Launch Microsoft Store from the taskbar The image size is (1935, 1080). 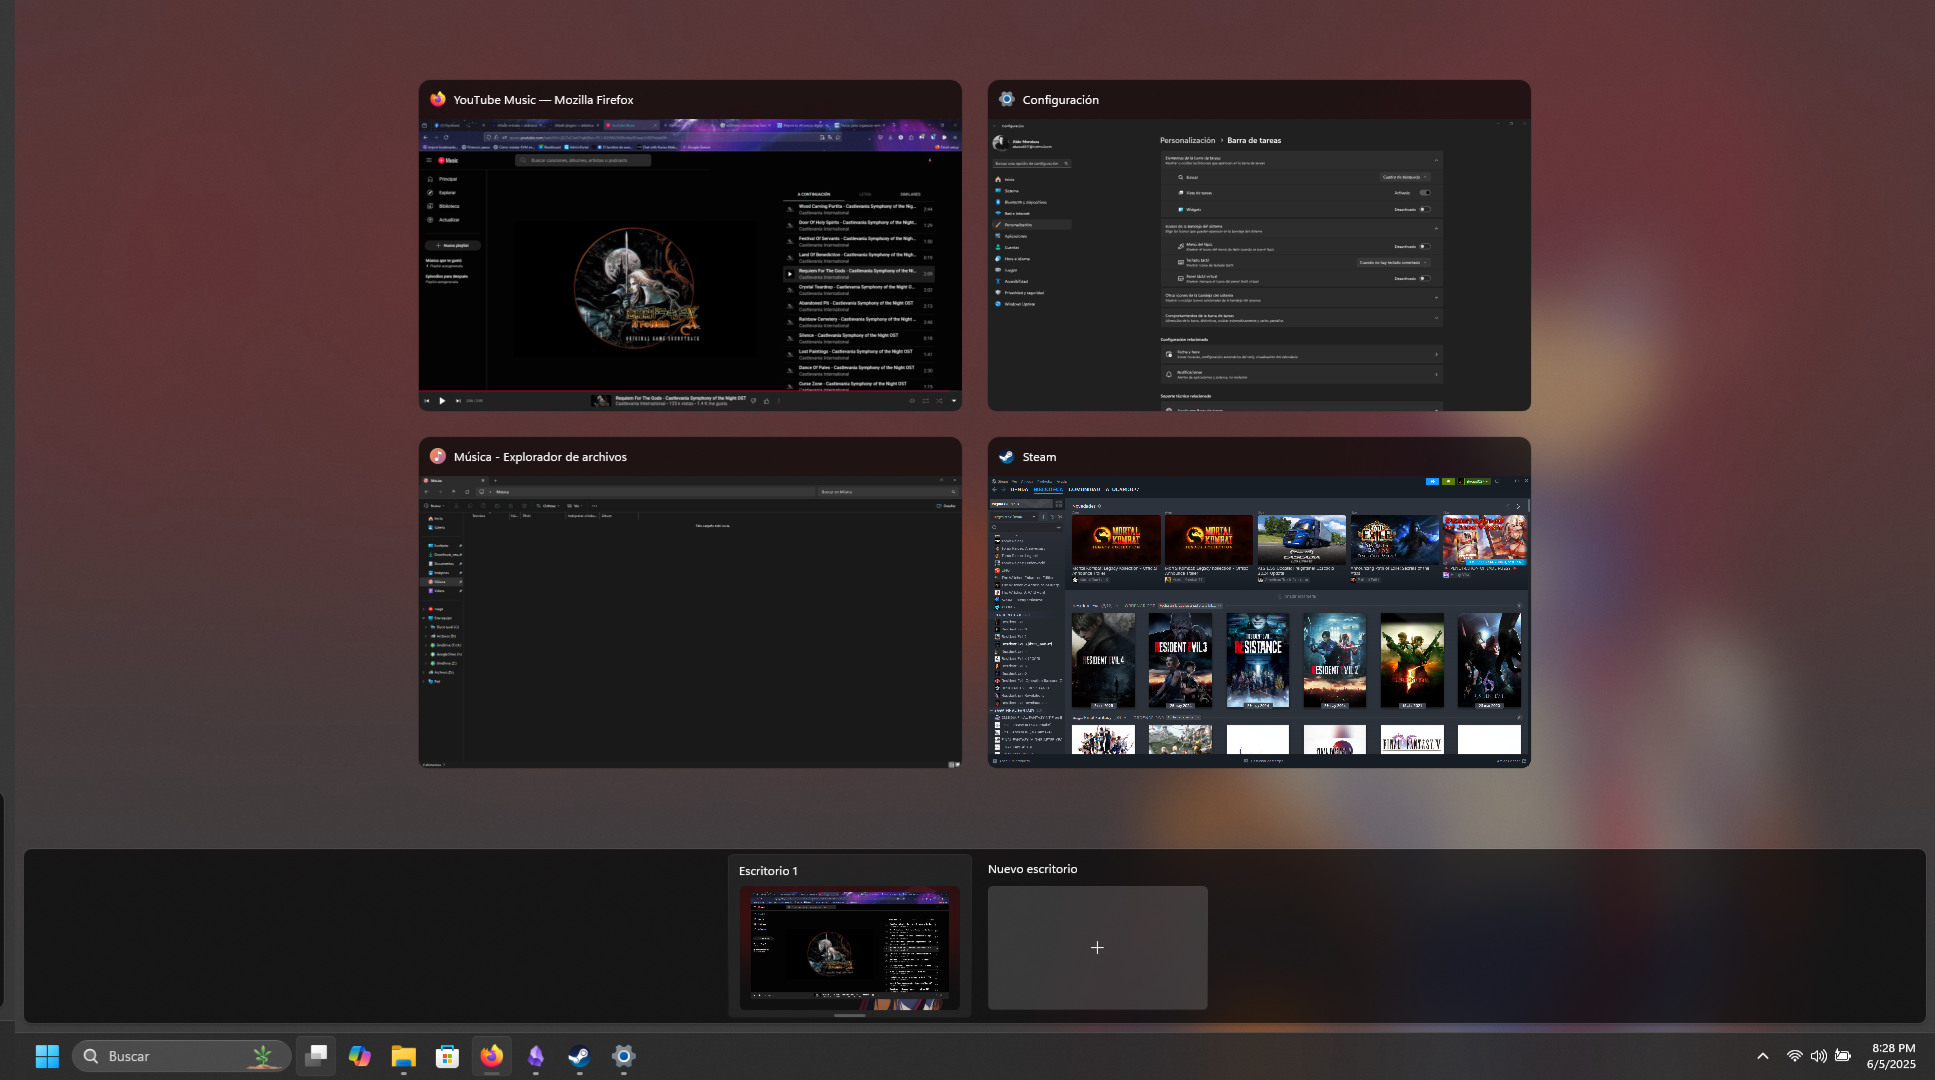(x=447, y=1056)
